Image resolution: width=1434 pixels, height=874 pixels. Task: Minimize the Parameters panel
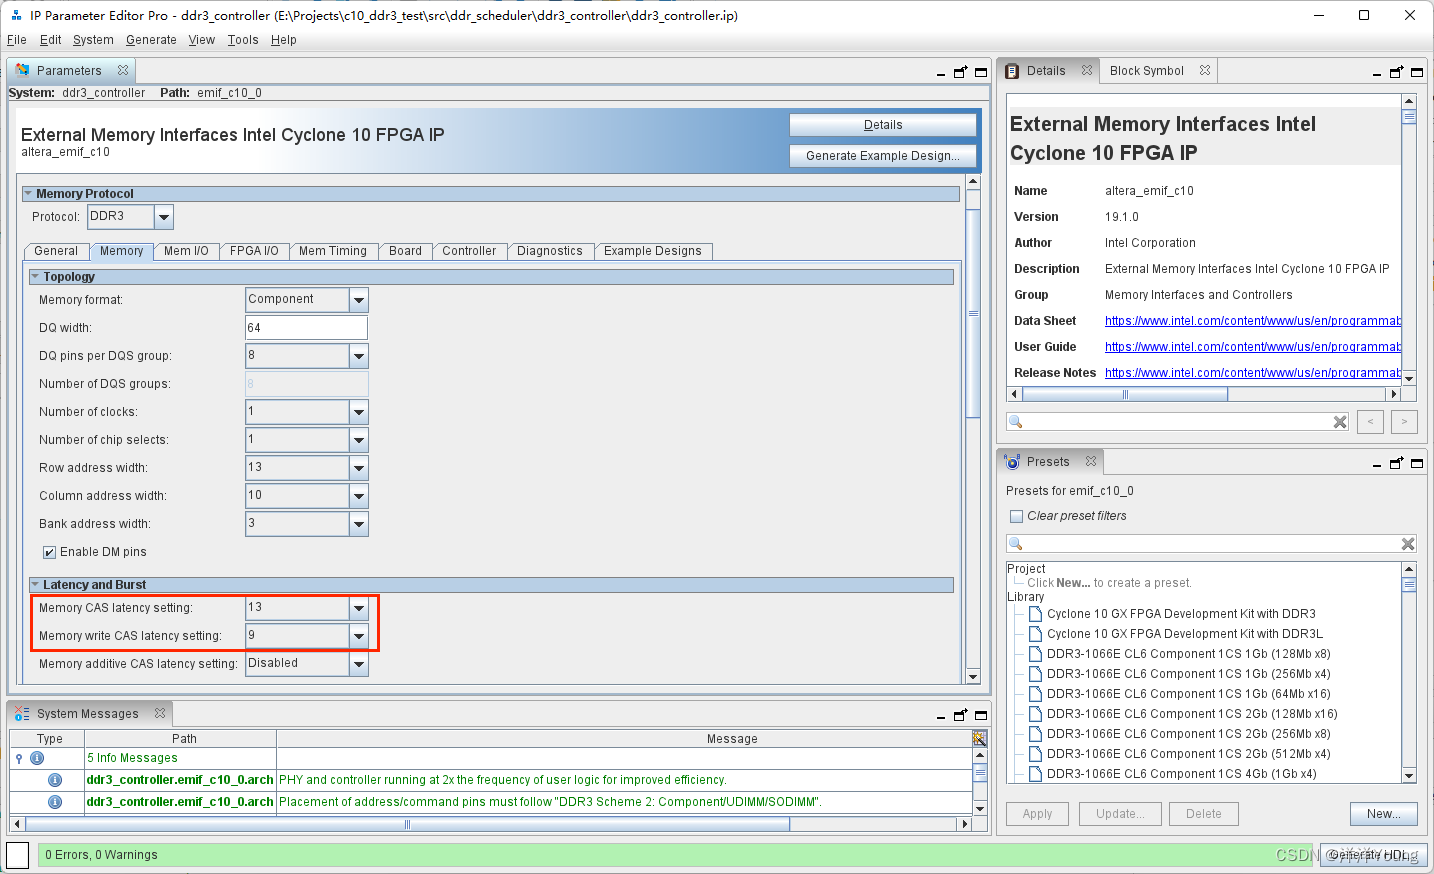(941, 74)
